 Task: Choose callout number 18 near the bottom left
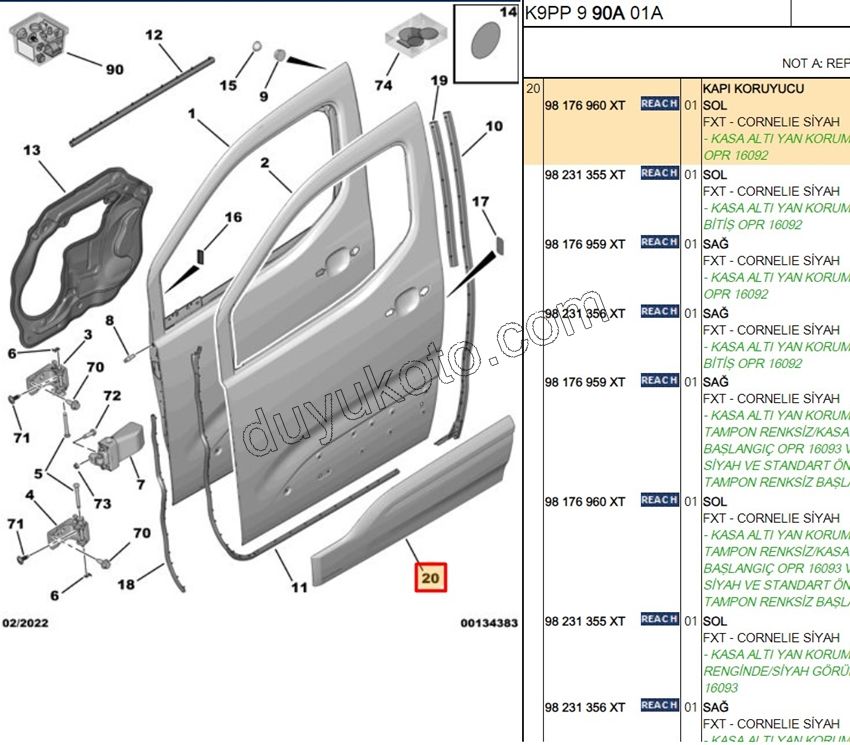pyautogui.click(x=126, y=584)
